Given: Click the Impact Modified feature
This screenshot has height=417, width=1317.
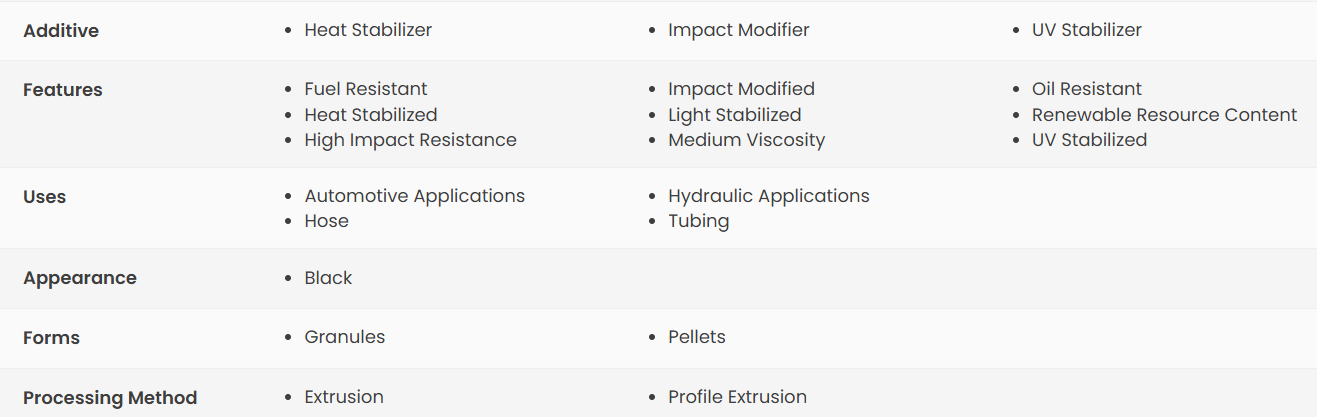Looking at the screenshot, I should pos(742,89).
